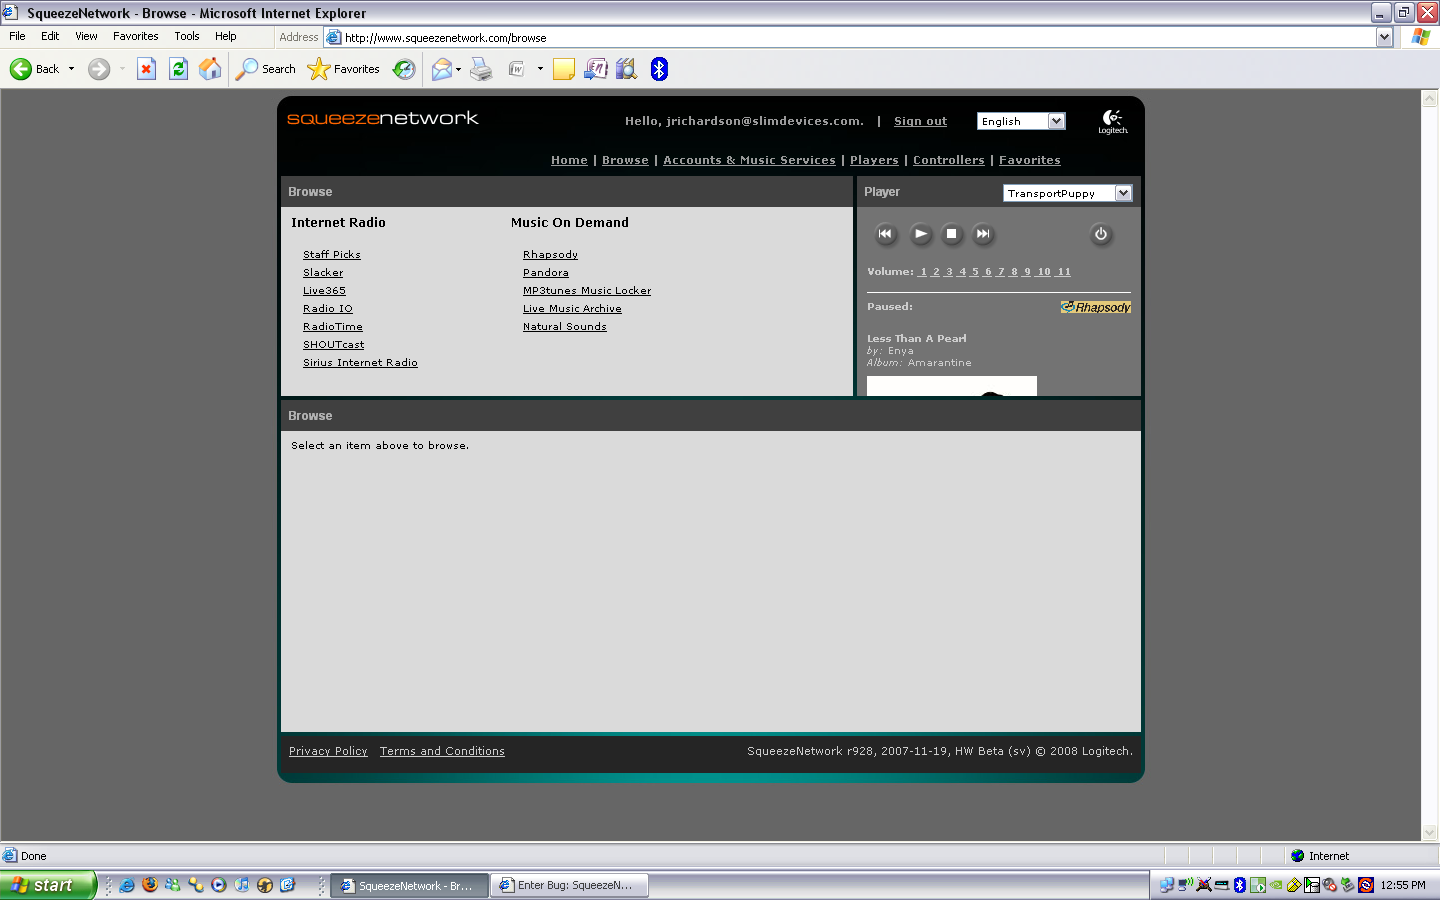Skip to the next track
The width and height of the screenshot is (1440, 900).
[x=983, y=234]
